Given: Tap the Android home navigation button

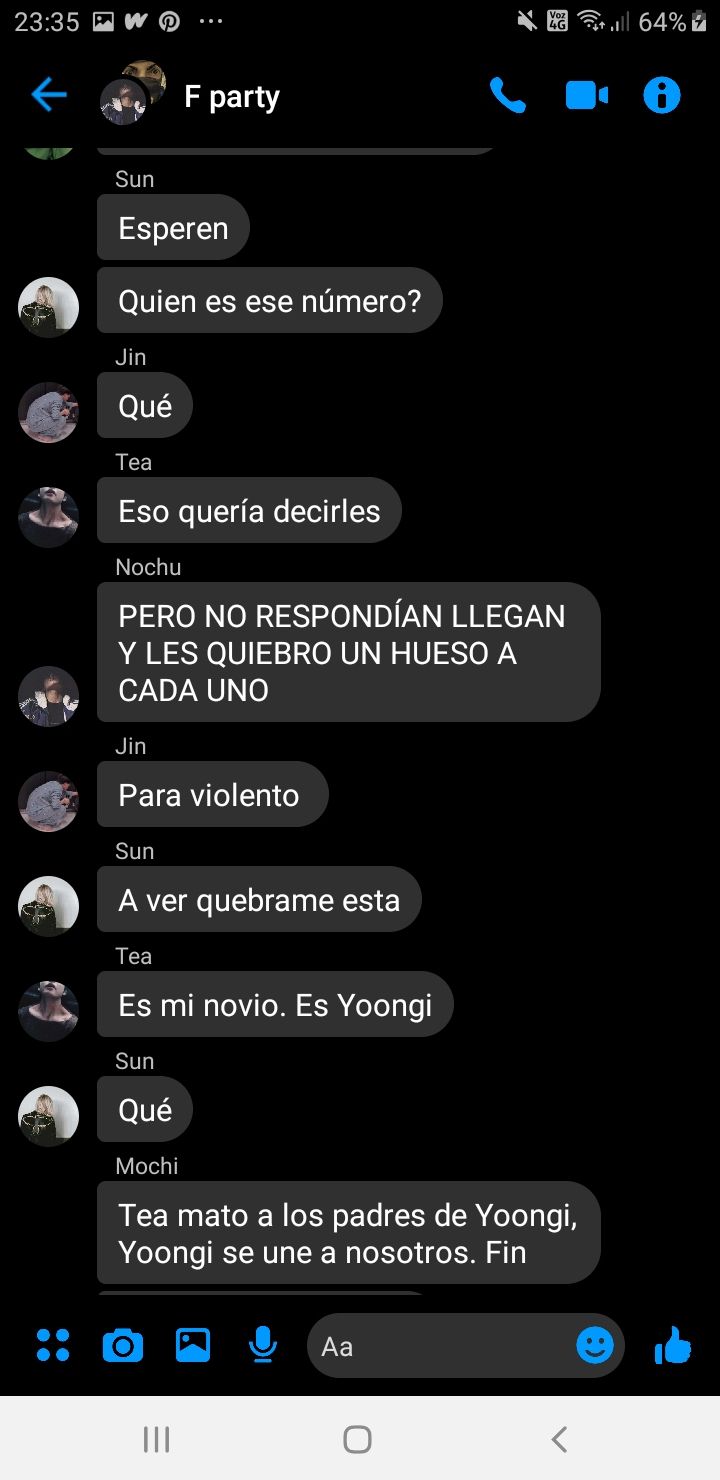Looking at the screenshot, I should tap(357, 1439).
